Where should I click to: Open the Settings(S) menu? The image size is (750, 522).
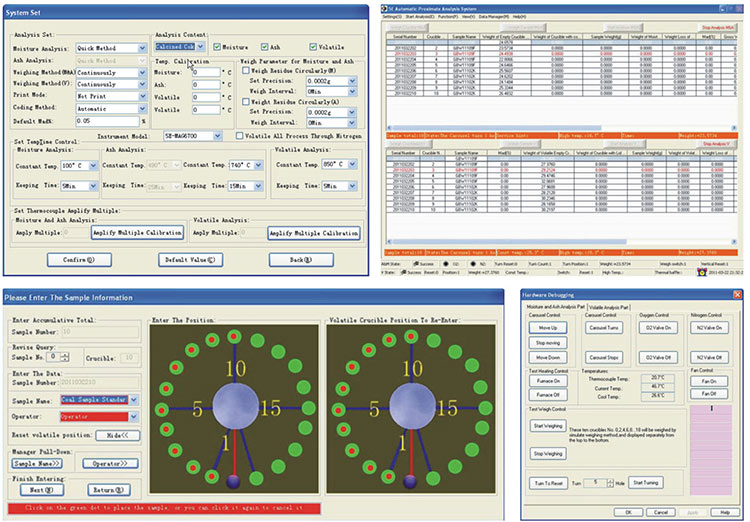click(x=392, y=17)
